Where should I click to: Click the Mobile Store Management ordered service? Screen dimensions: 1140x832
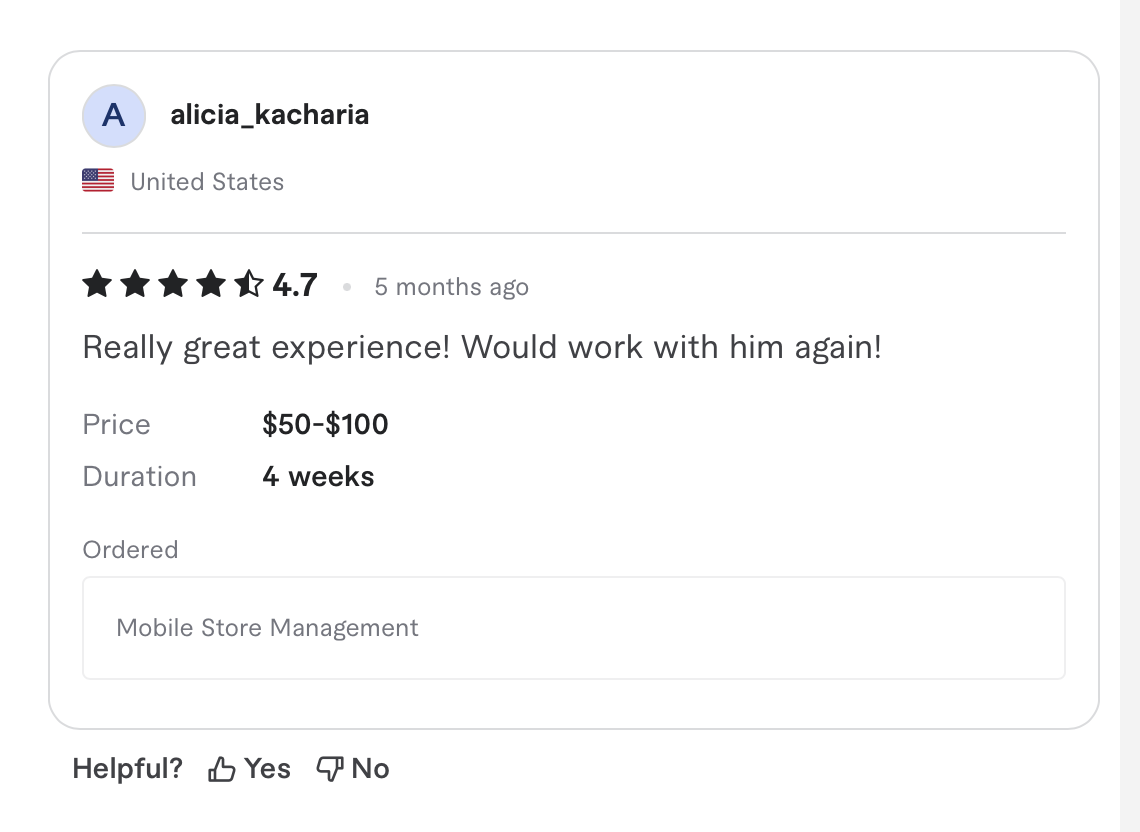pyautogui.click(x=267, y=628)
